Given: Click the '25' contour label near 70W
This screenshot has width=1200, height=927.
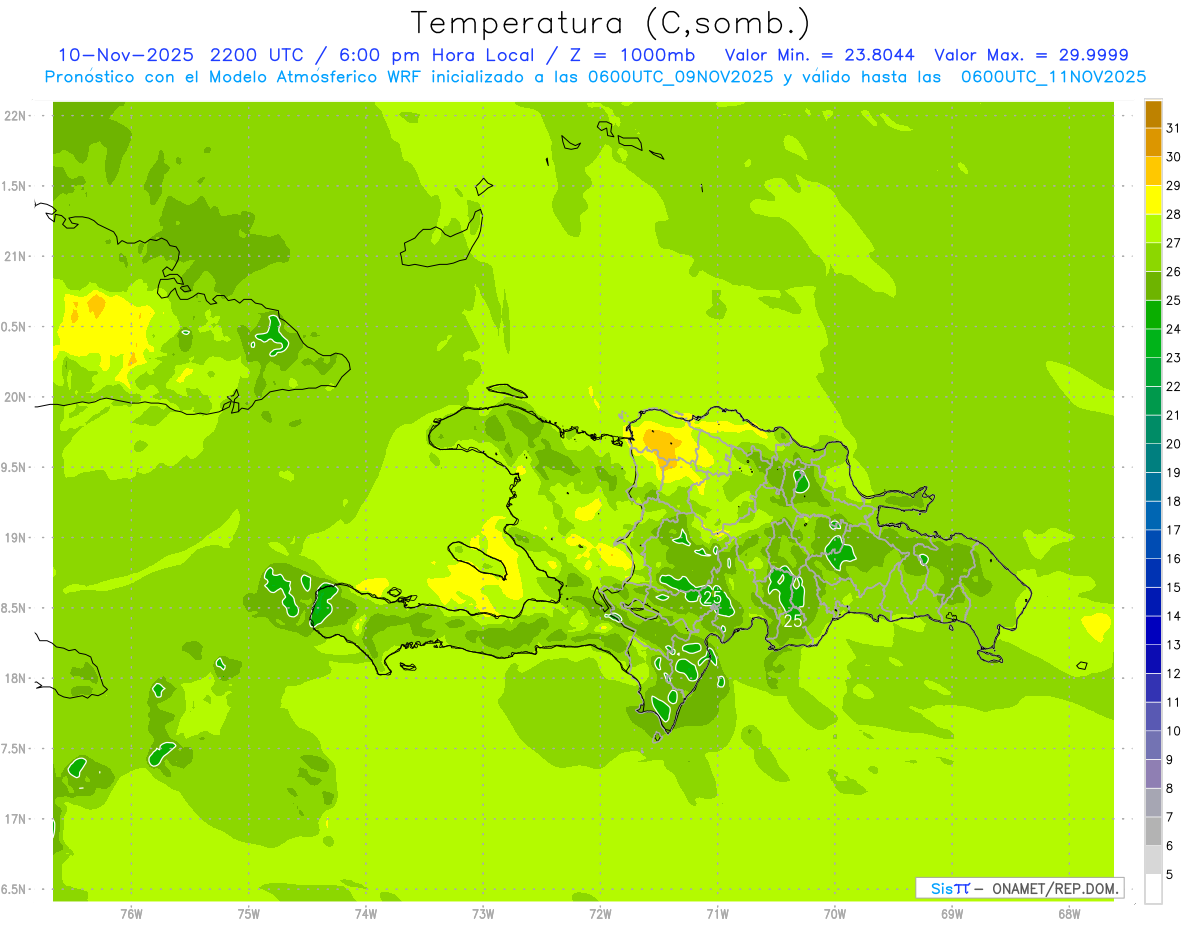Looking at the screenshot, I should click(793, 620).
